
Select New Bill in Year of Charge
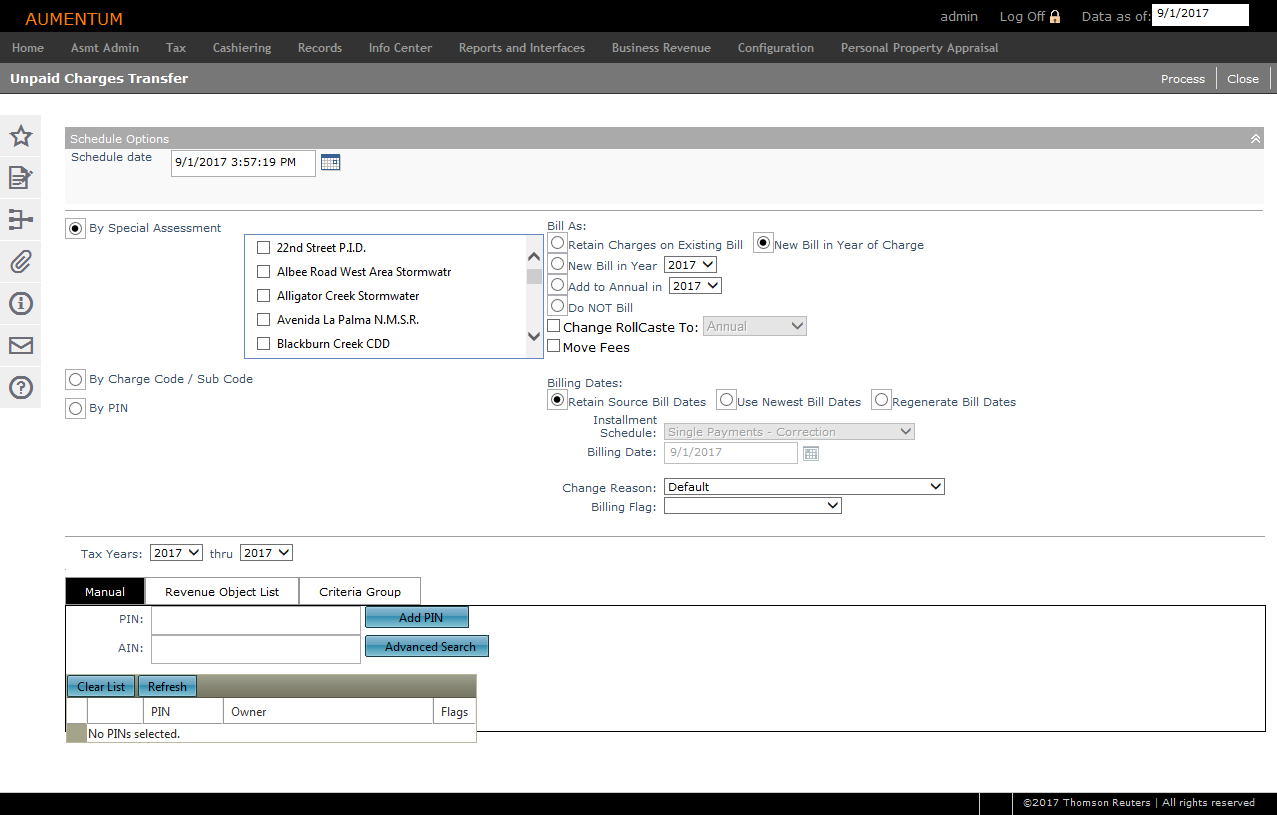(x=764, y=243)
